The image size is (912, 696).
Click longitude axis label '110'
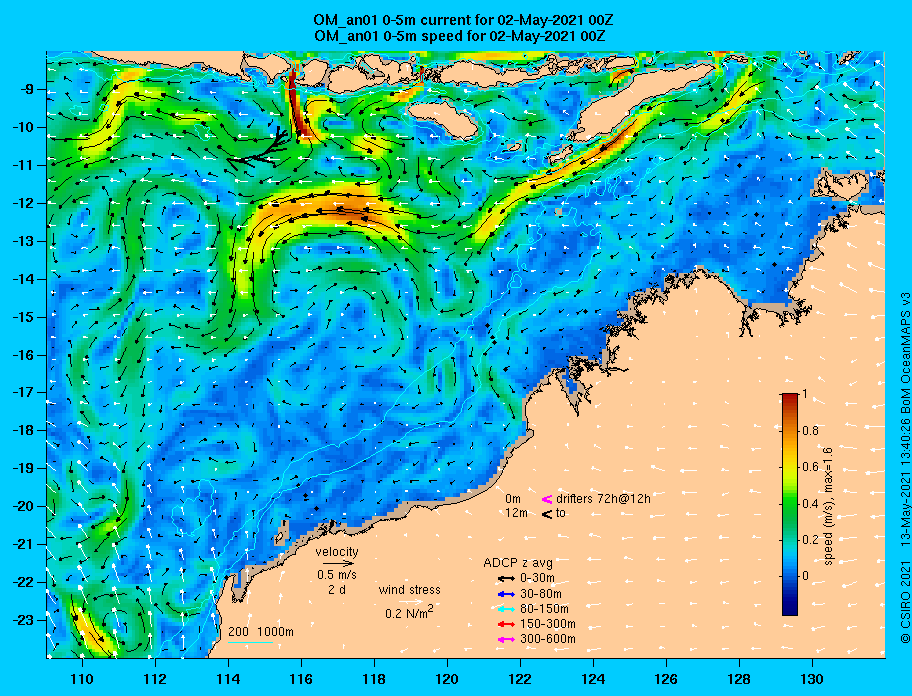(x=82, y=679)
